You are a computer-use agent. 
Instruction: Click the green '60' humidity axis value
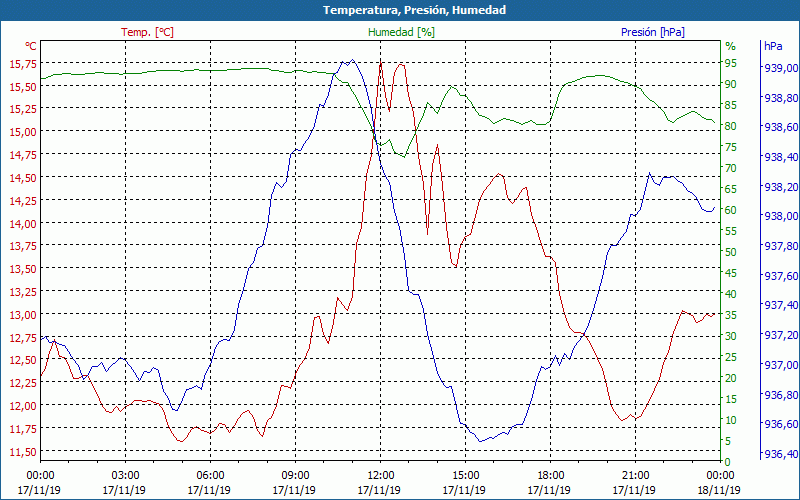[731, 210]
